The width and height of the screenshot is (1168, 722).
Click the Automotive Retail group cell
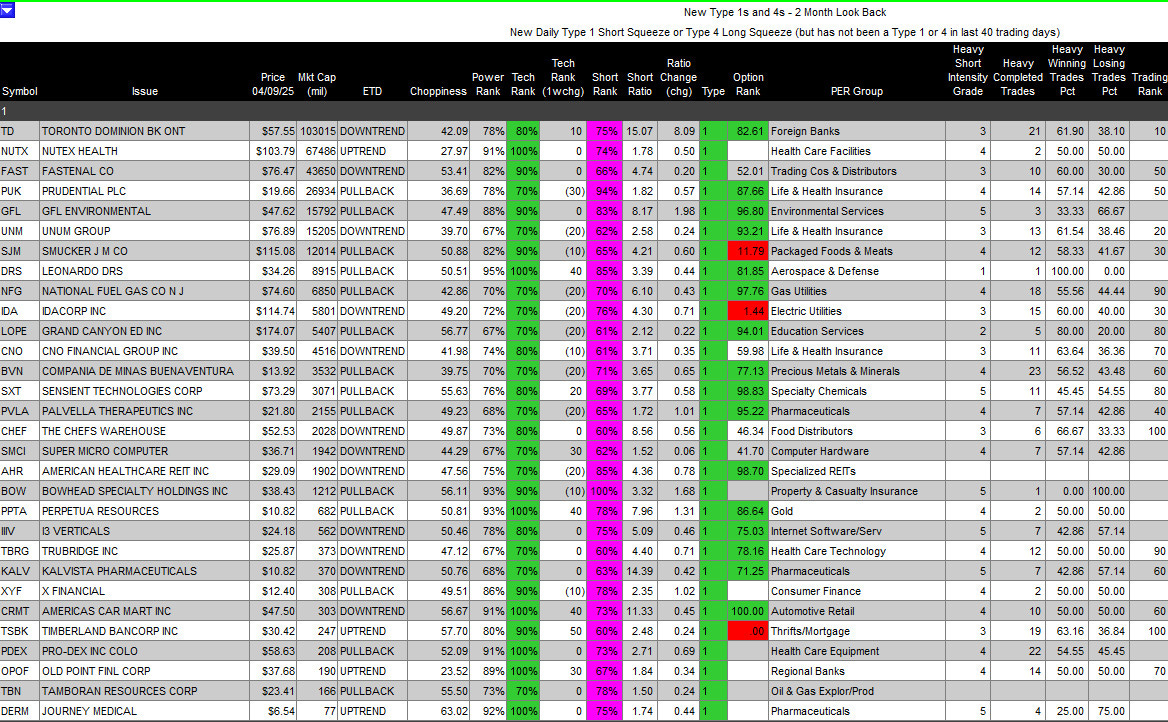[x=857, y=611]
